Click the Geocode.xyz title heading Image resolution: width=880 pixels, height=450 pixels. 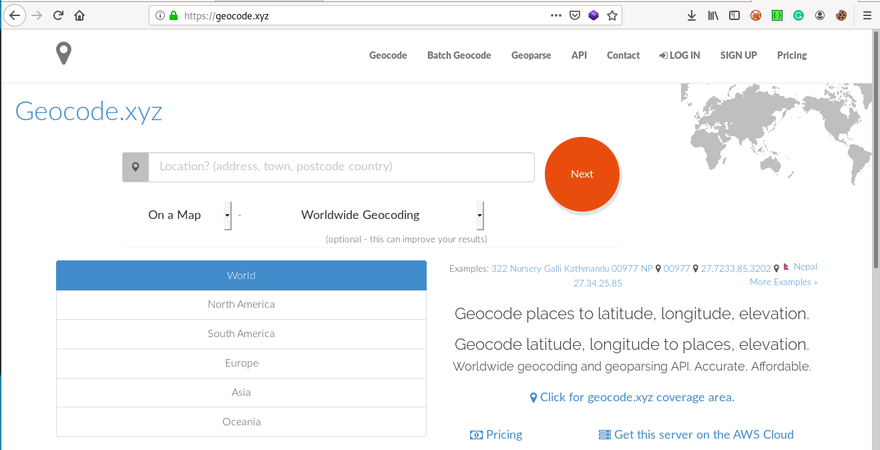[89, 112]
